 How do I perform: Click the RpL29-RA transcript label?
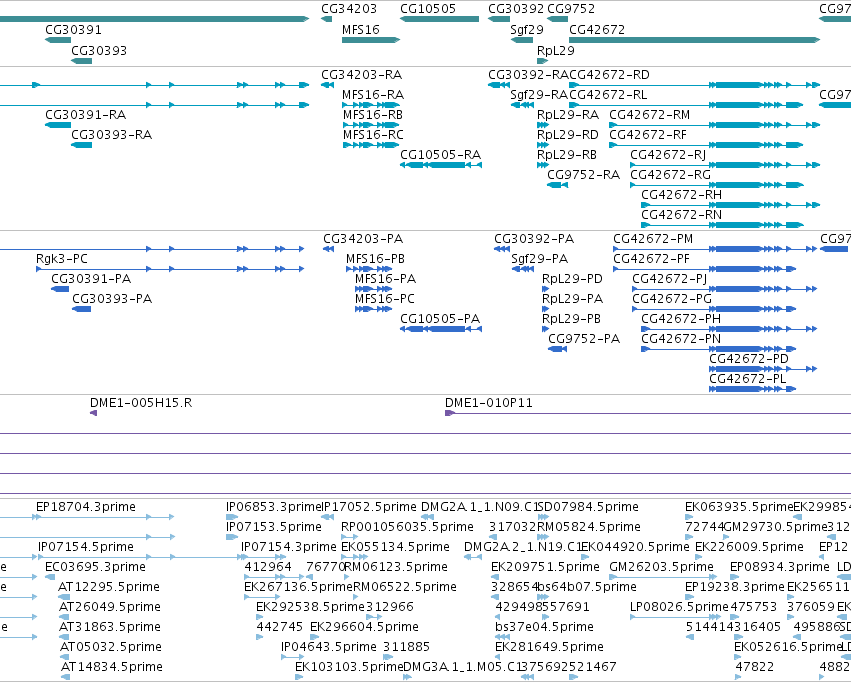point(568,114)
